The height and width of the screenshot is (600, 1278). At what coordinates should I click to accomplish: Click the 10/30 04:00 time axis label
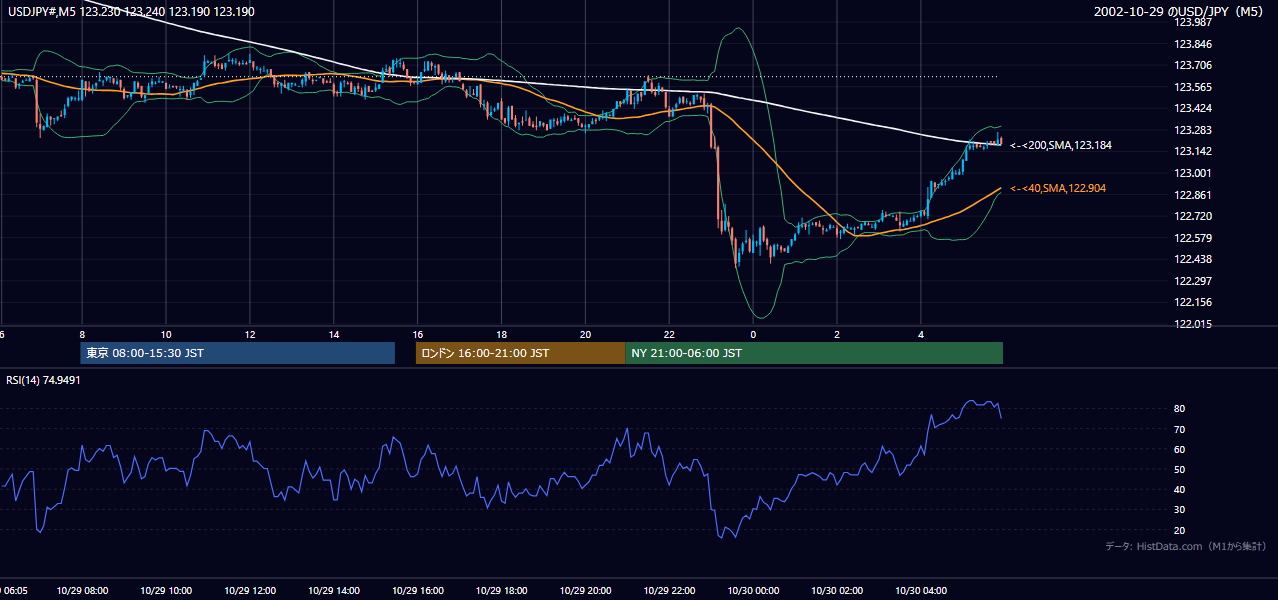(922, 591)
